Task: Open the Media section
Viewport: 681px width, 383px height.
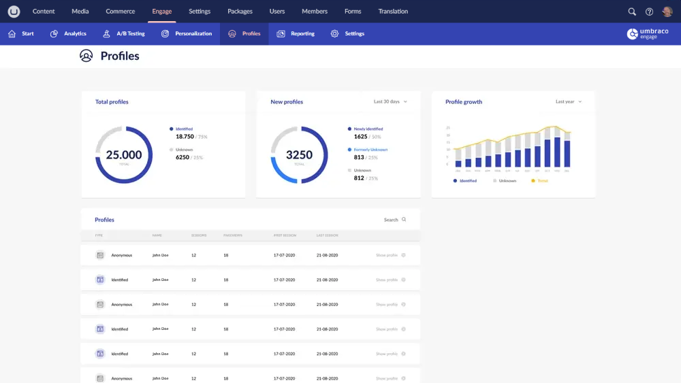Action: (x=80, y=11)
